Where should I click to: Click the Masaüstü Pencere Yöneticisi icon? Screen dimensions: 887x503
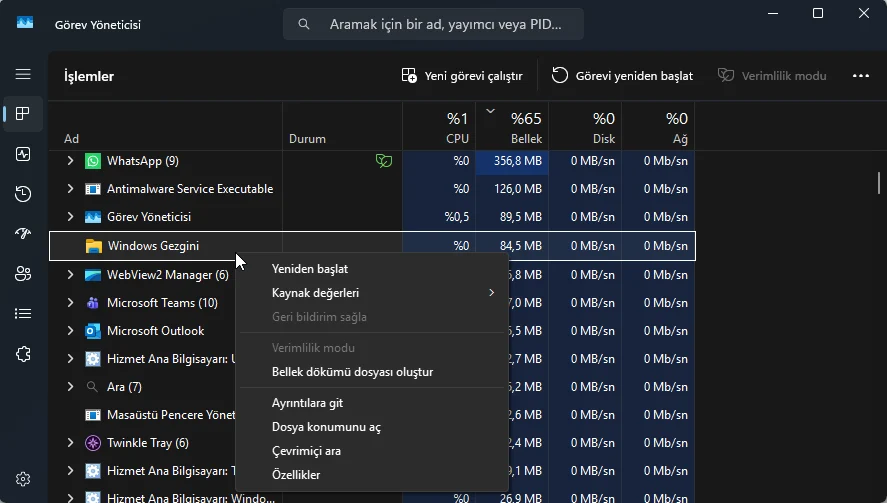click(93, 415)
